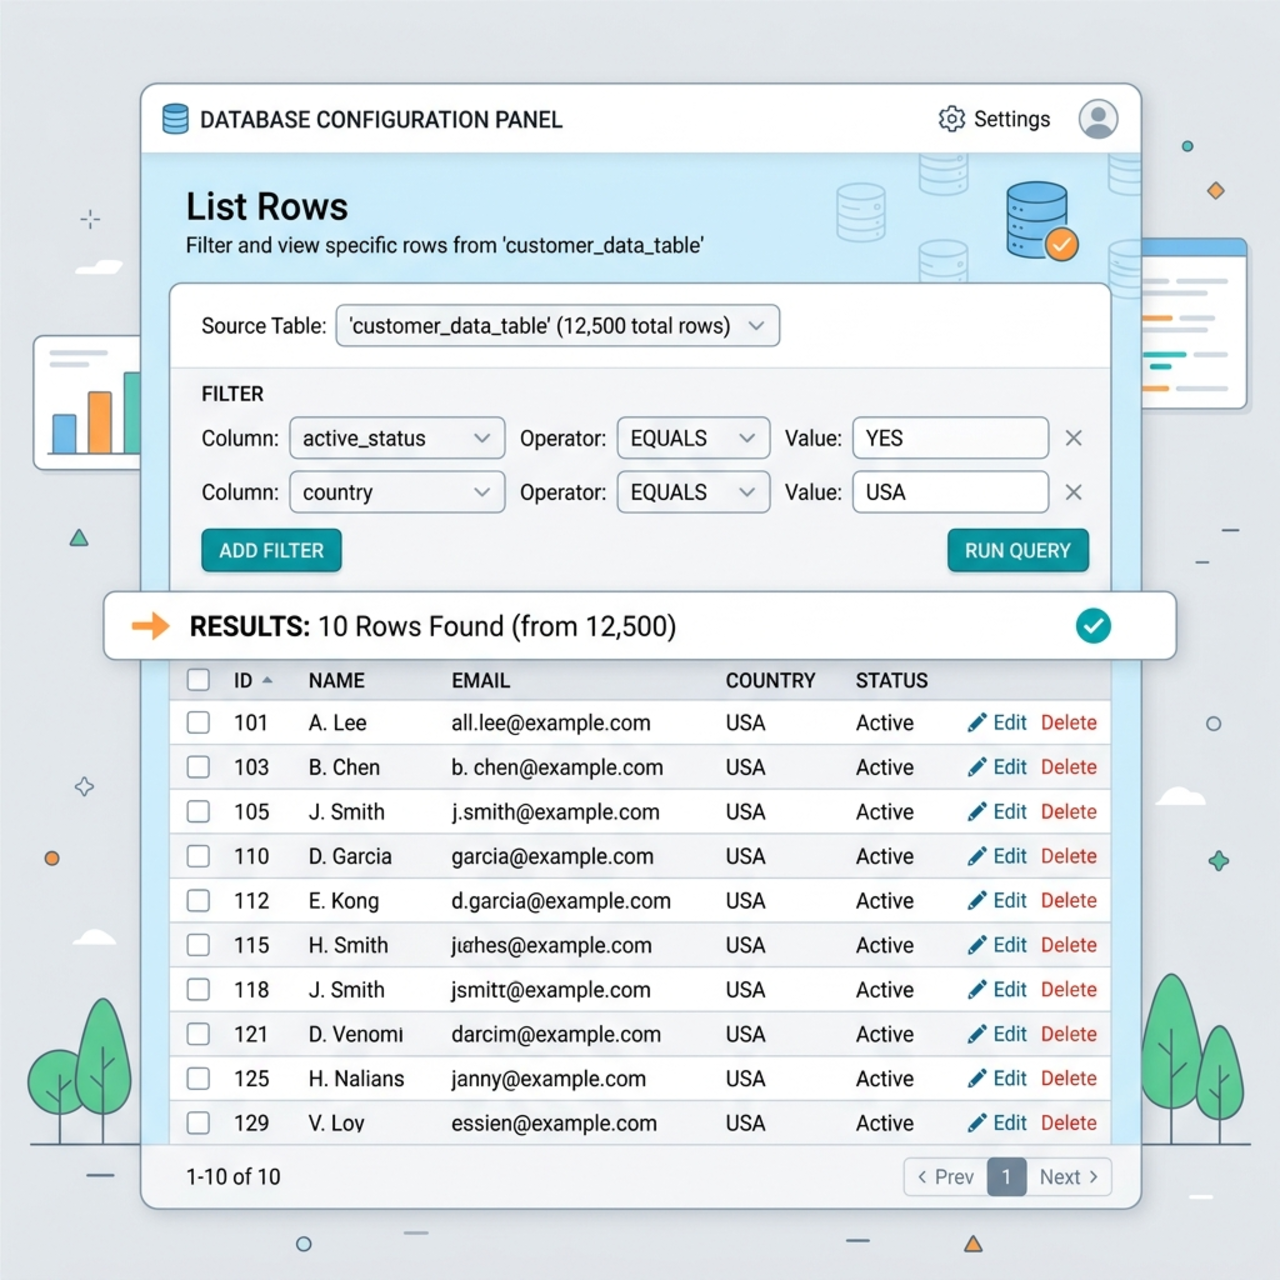Go to Prev page

[x=946, y=1177]
